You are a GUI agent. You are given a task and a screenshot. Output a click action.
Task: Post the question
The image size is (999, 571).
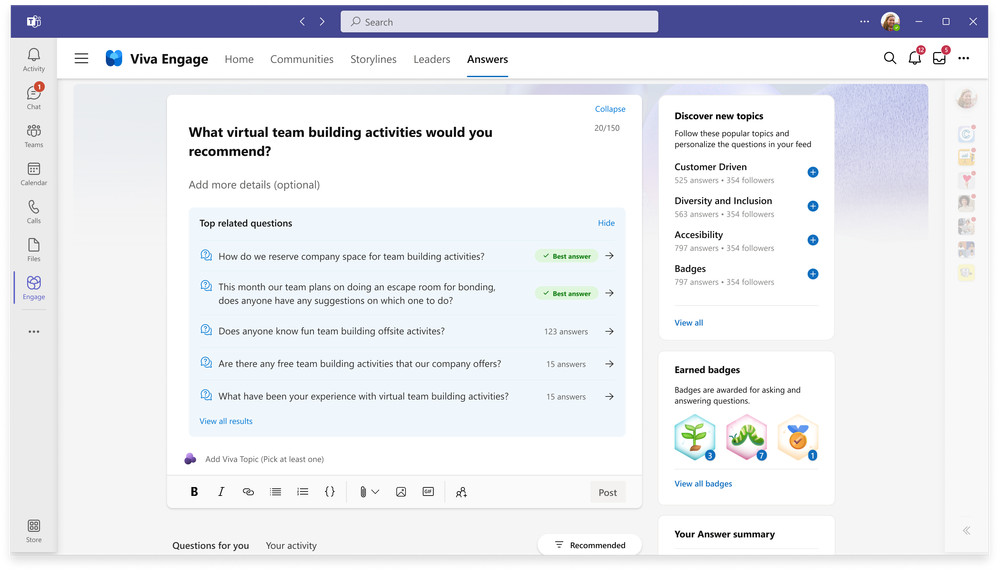pos(608,492)
